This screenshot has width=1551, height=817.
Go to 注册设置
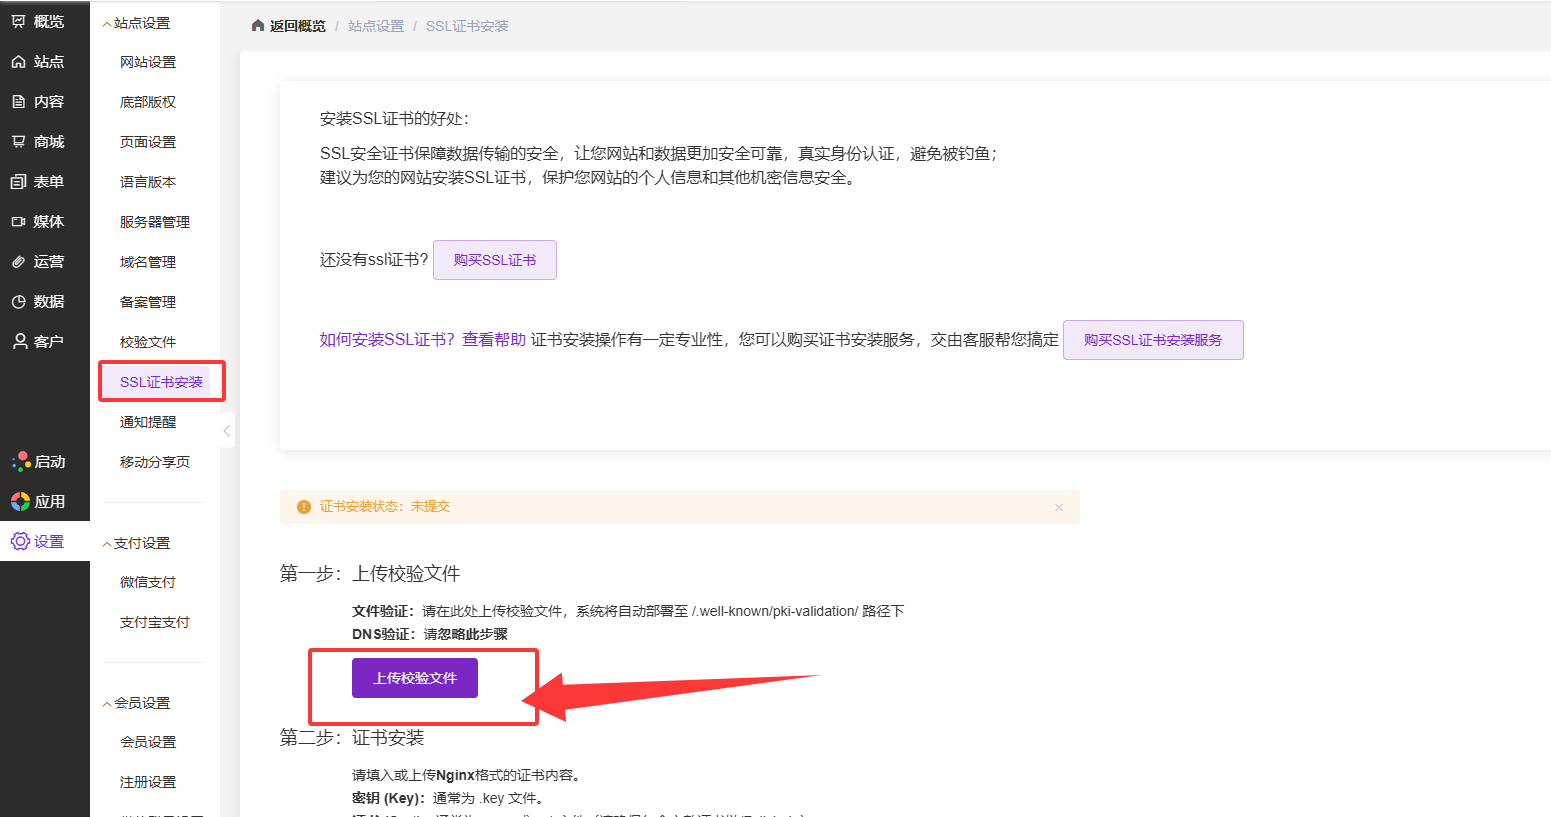(148, 782)
